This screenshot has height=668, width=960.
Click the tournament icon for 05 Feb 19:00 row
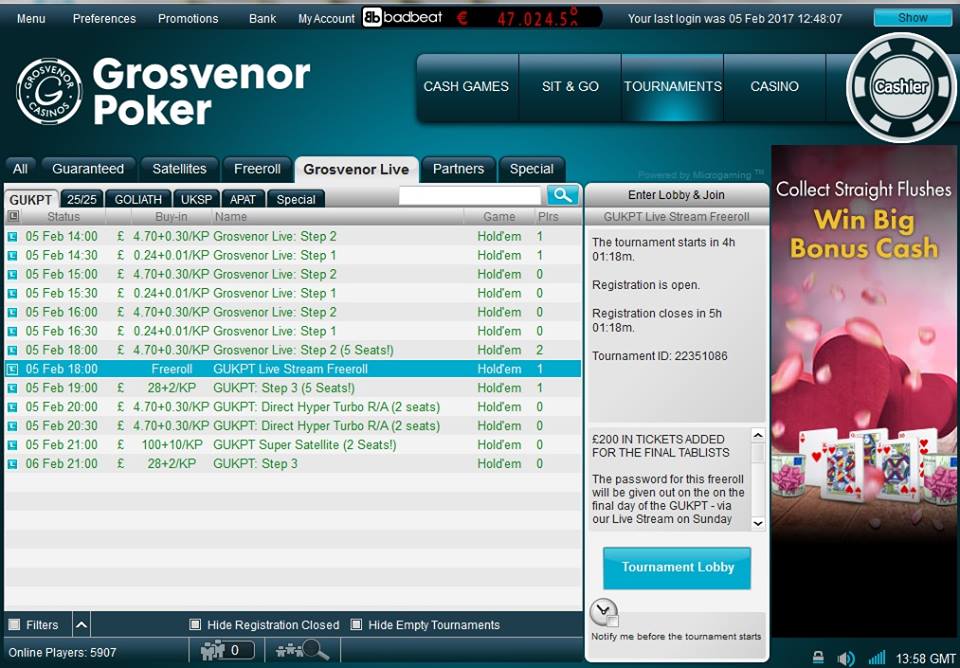pyautogui.click(x=12, y=388)
